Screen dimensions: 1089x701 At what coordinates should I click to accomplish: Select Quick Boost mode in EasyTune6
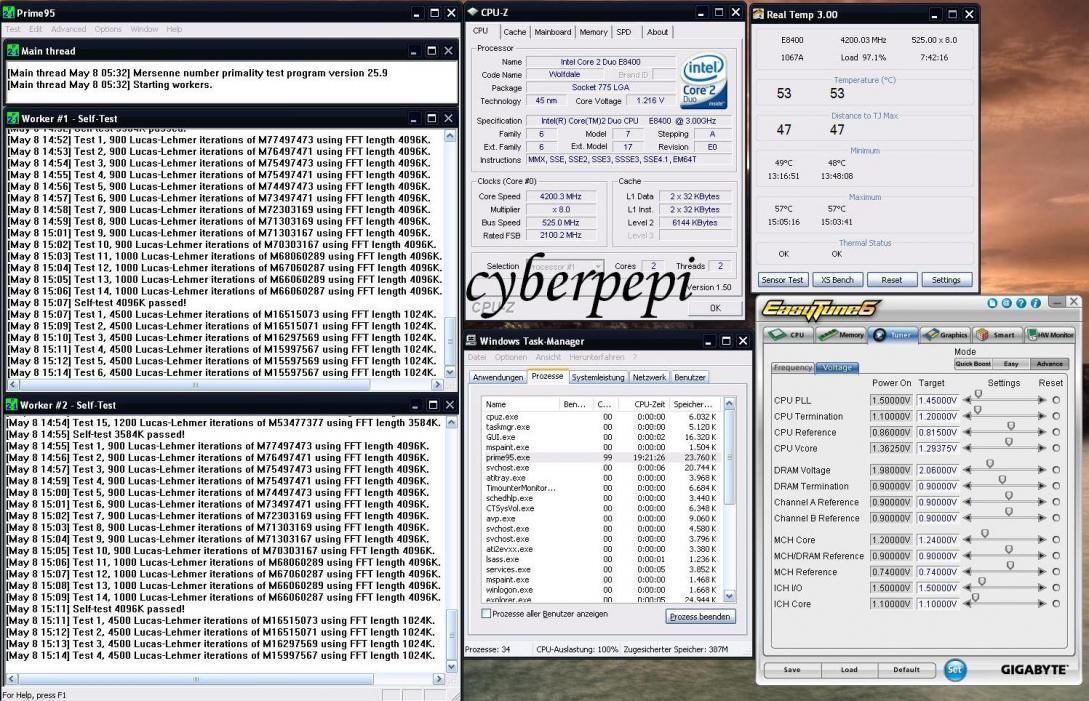coord(973,364)
